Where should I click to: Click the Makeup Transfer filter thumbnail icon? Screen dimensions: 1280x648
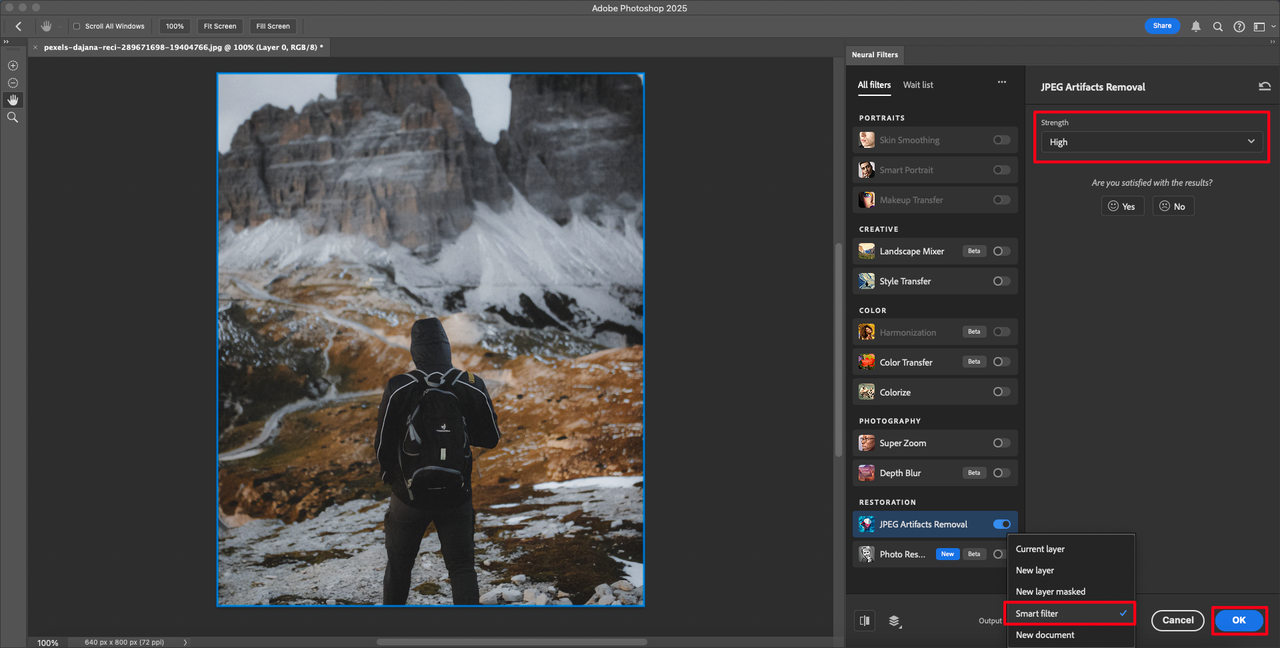866,200
